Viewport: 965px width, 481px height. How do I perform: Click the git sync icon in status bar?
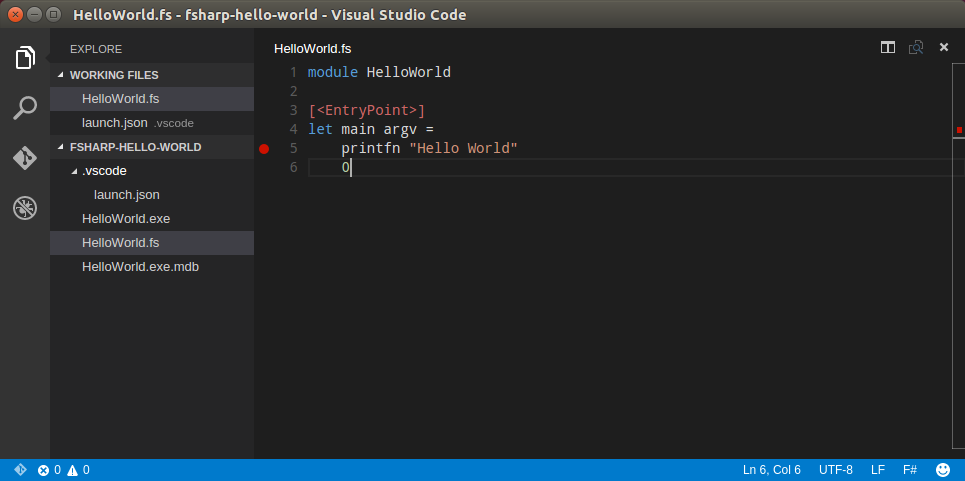click(x=20, y=470)
